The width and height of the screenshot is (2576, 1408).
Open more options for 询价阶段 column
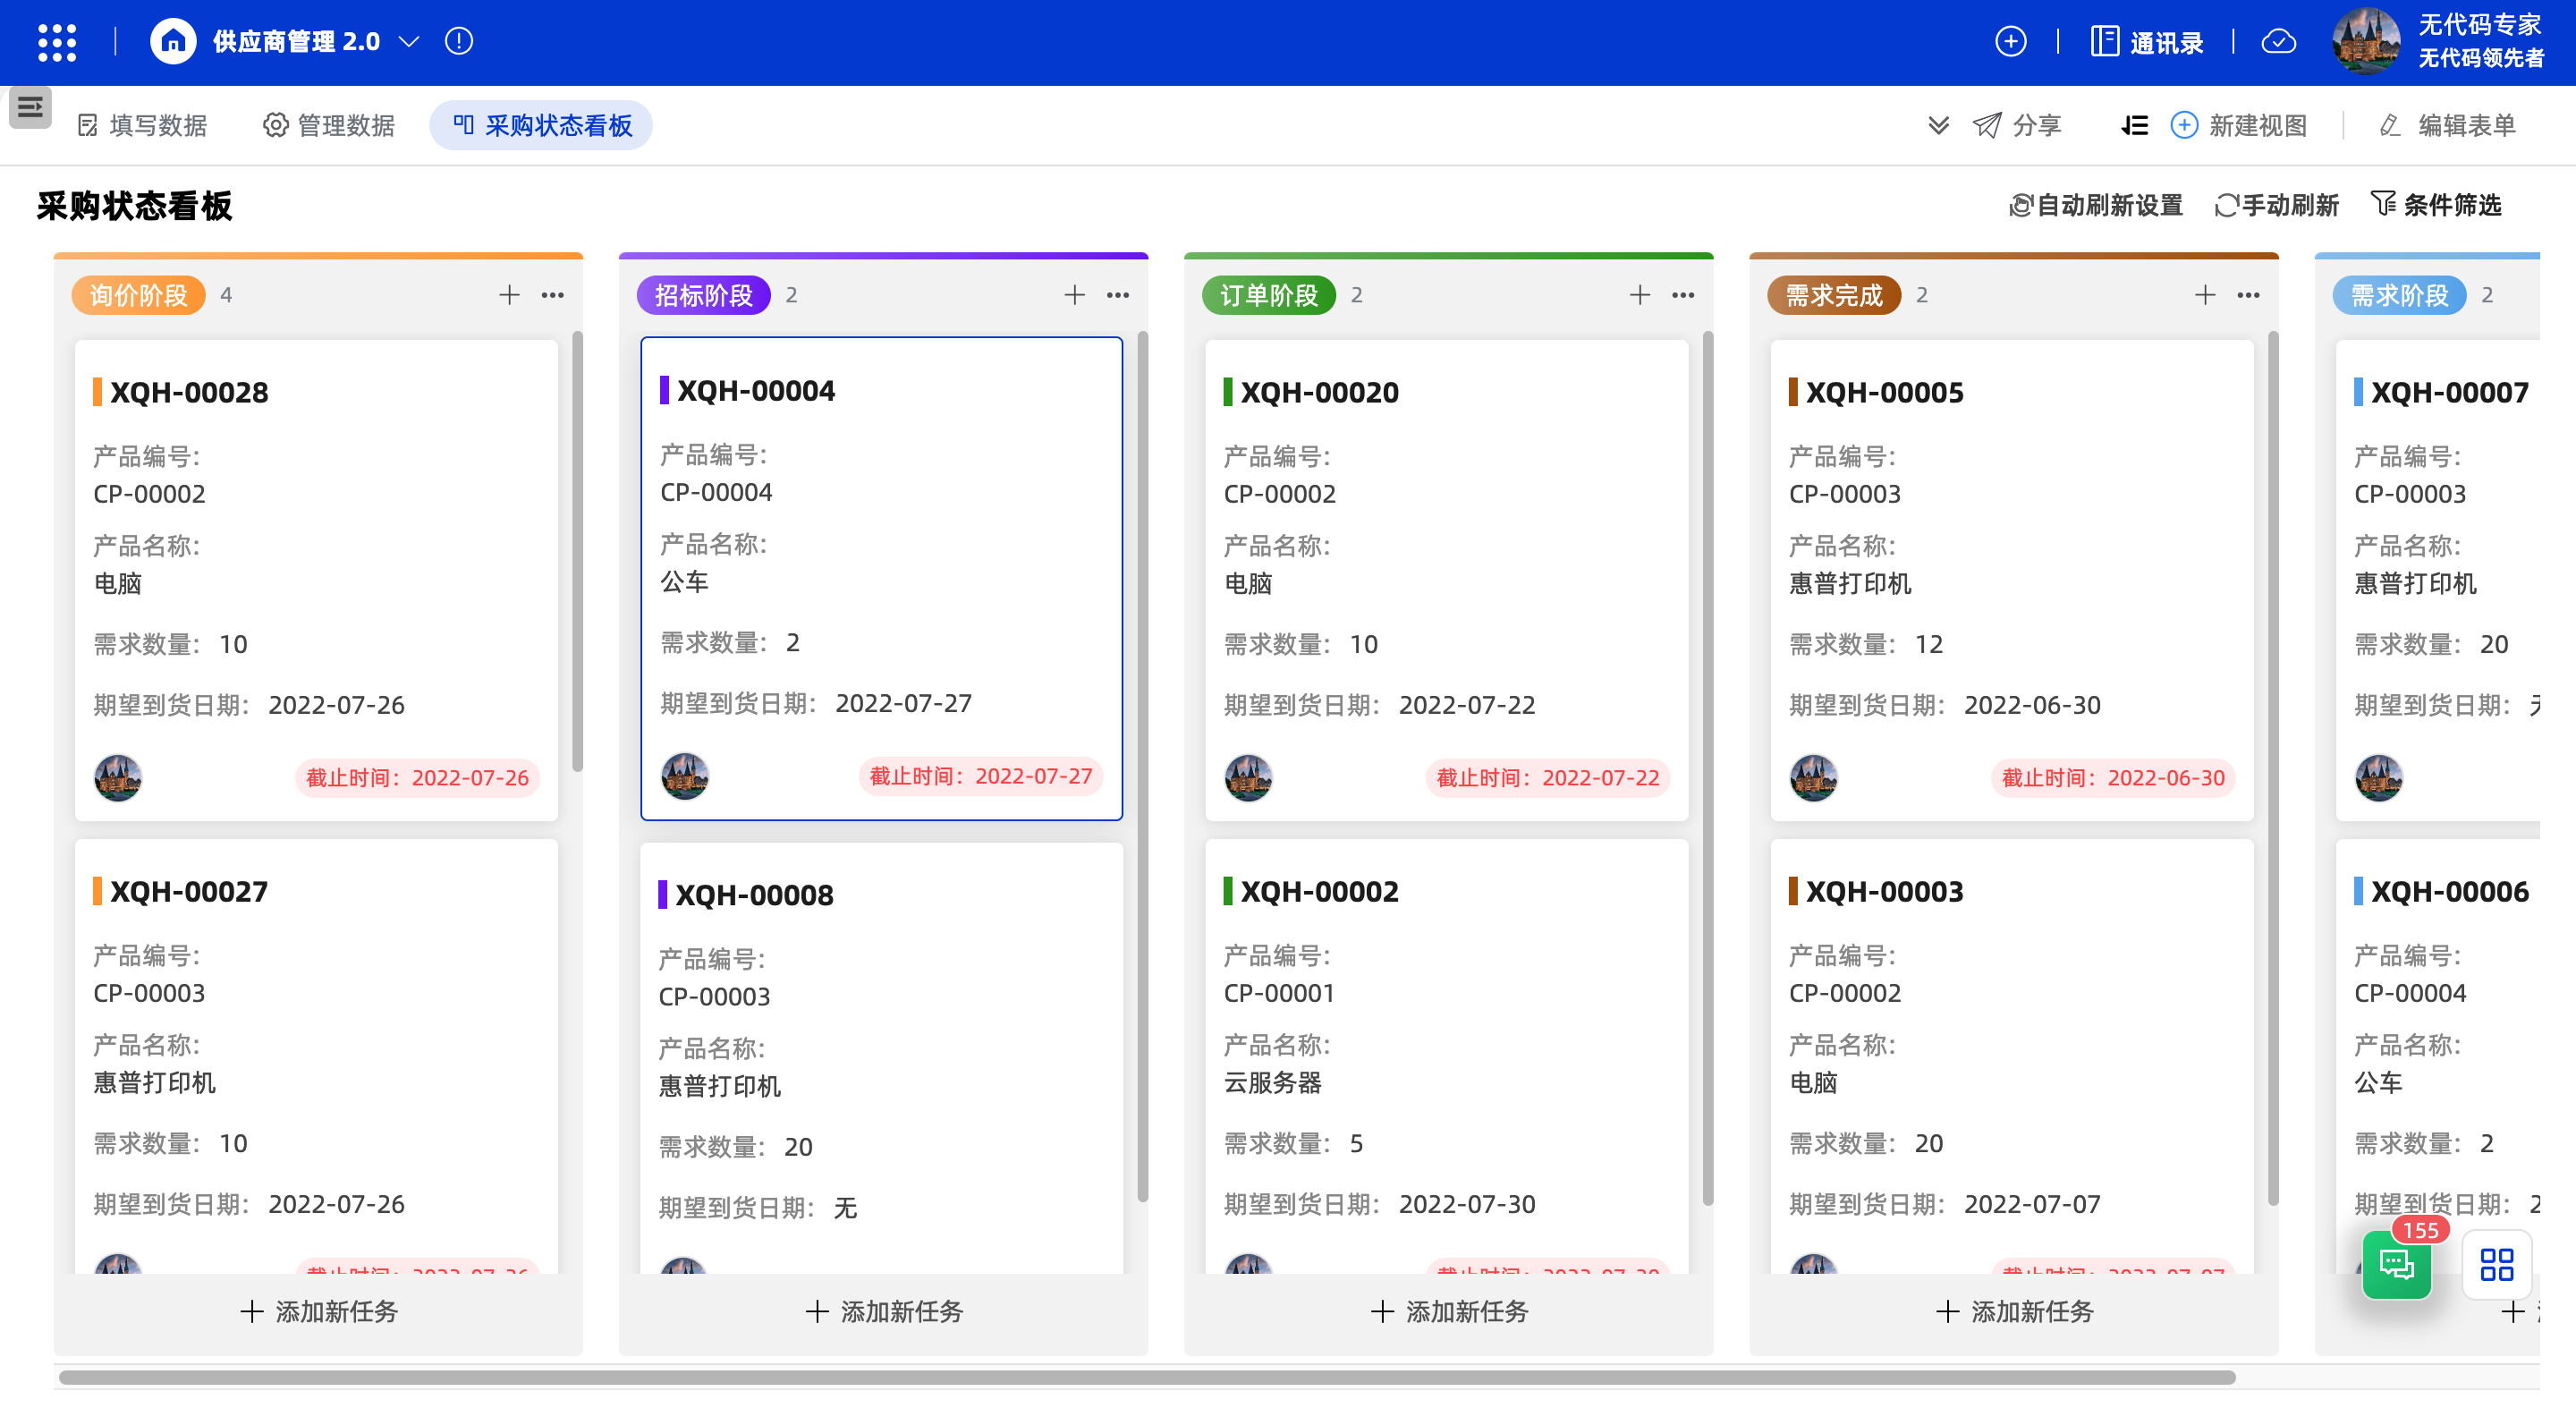pos(553,295)
